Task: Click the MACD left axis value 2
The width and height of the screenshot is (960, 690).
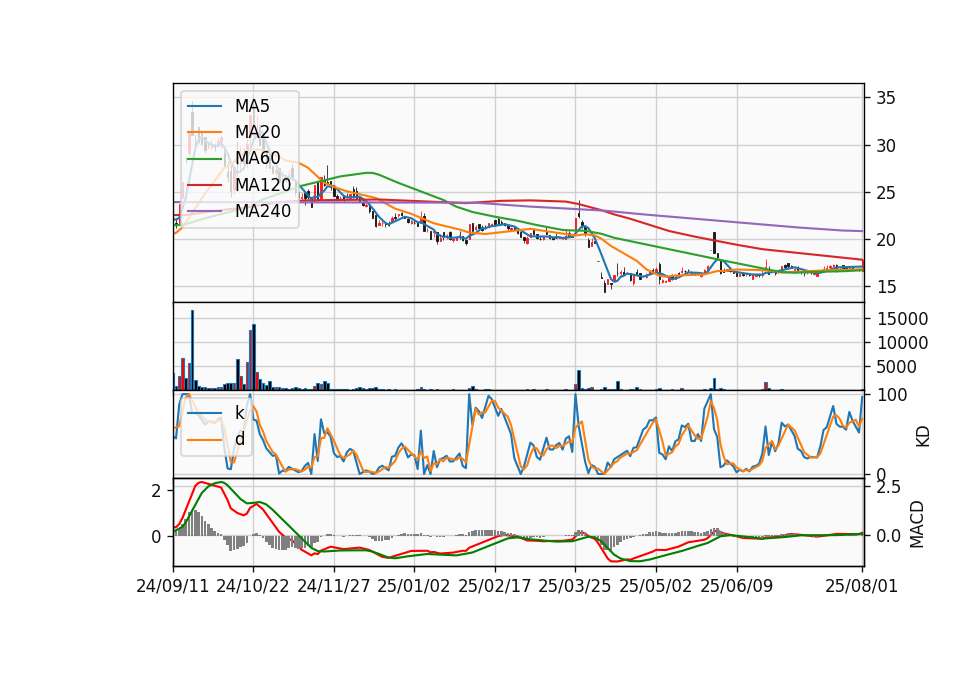Action: click(x=156, y=491)
